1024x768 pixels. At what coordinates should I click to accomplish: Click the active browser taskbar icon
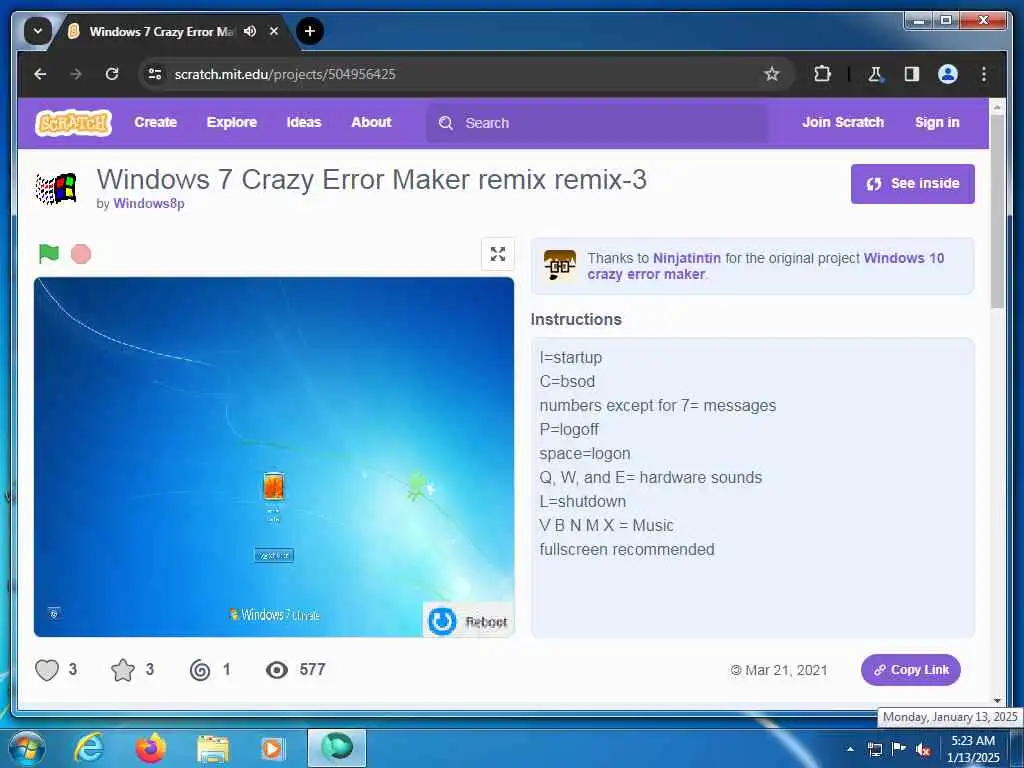tap(337, 748)
